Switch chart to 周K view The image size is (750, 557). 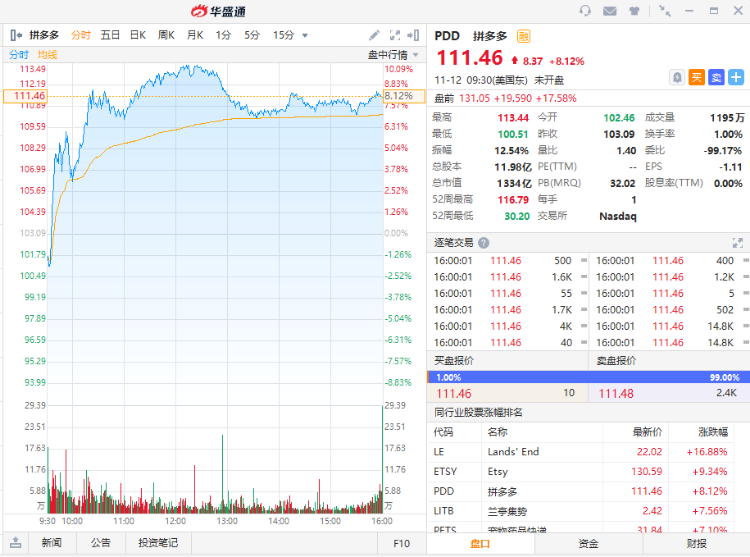point(166,35)
